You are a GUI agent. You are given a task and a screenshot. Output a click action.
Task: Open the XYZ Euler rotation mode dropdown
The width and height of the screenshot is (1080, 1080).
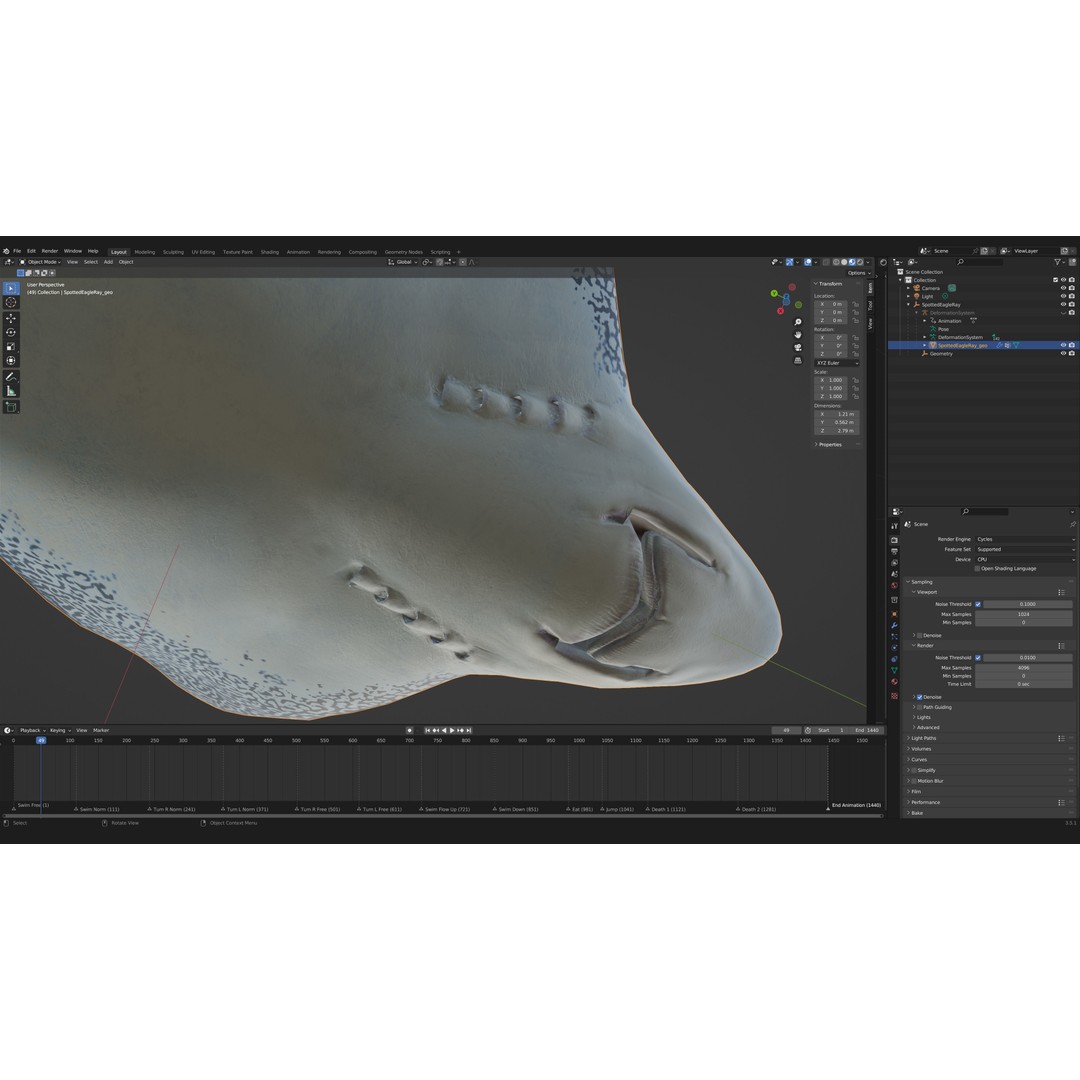837,363
